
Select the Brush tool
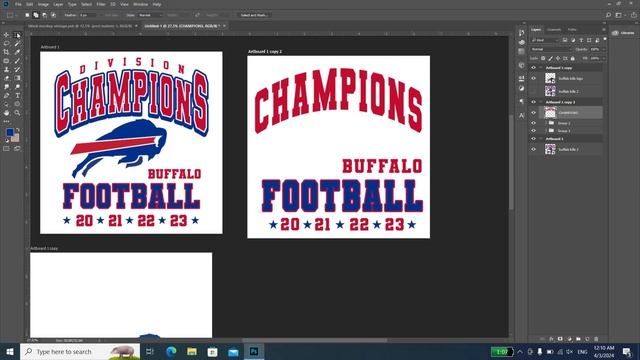(x=17, y=61)
